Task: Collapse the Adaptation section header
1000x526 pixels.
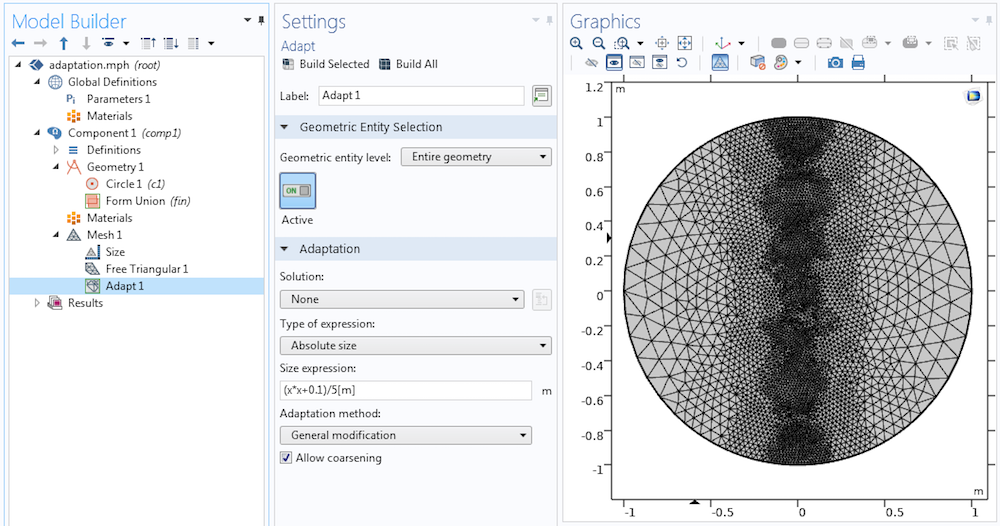Action: tap(329, 248)
